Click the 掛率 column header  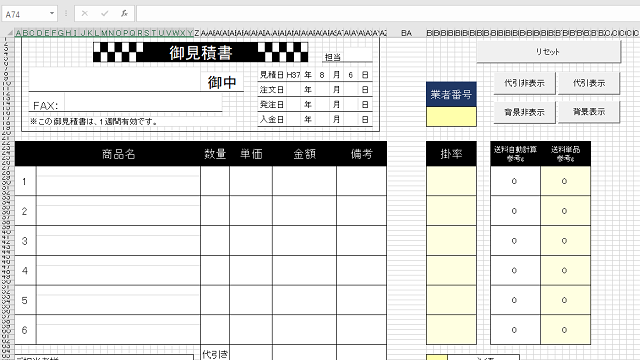451,154
